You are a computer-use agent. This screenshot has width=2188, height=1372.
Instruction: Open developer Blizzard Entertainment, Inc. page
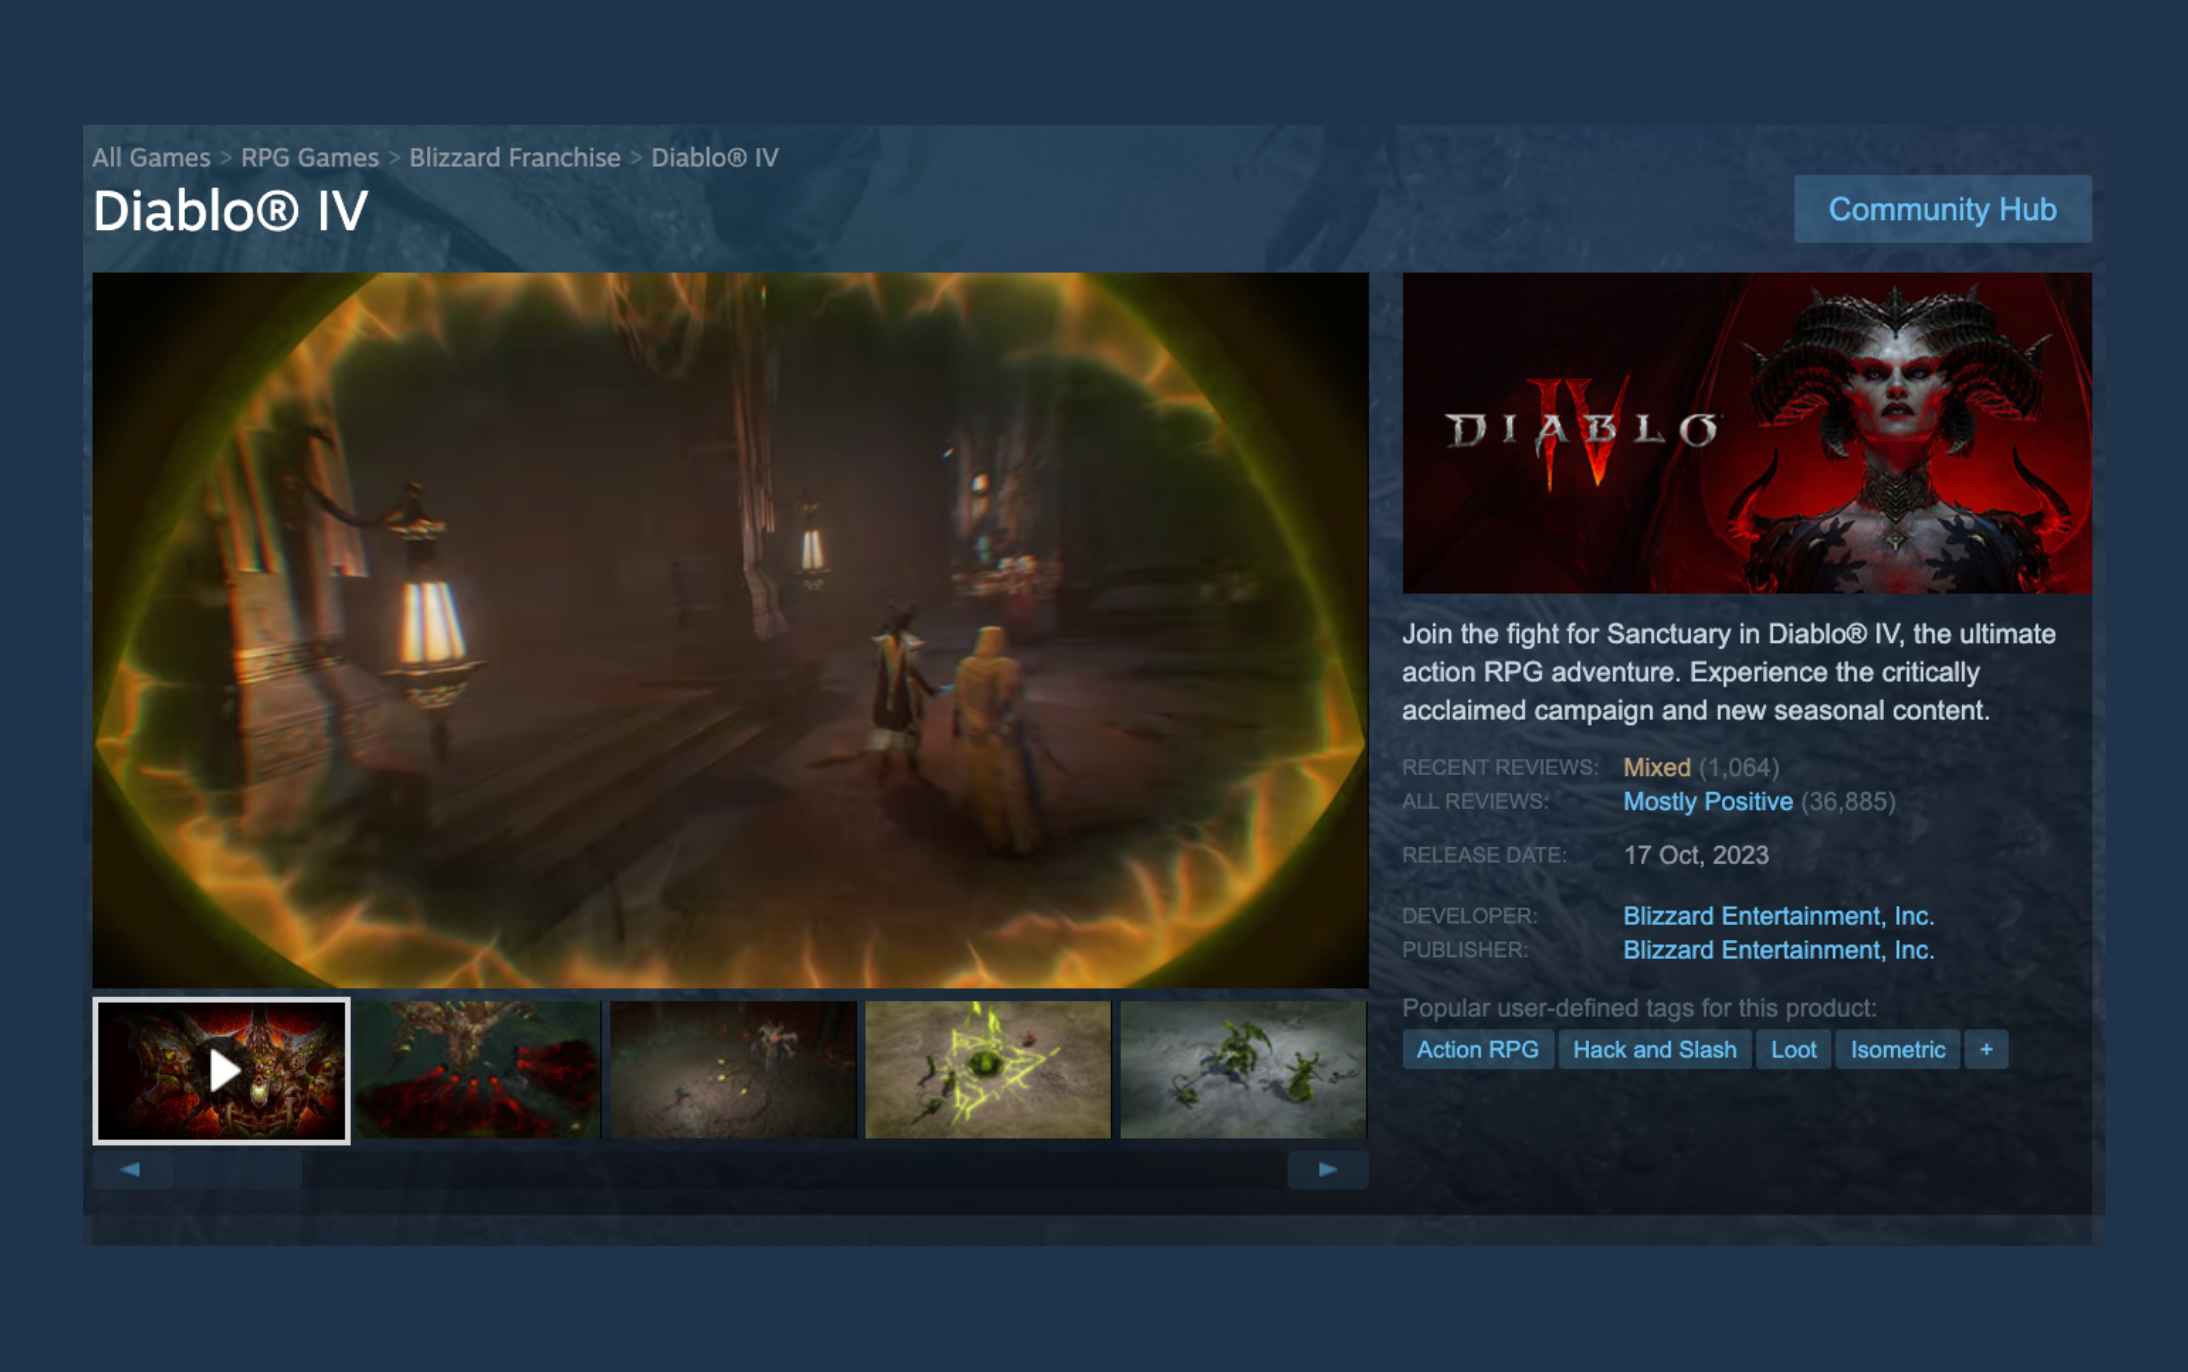1778,914
